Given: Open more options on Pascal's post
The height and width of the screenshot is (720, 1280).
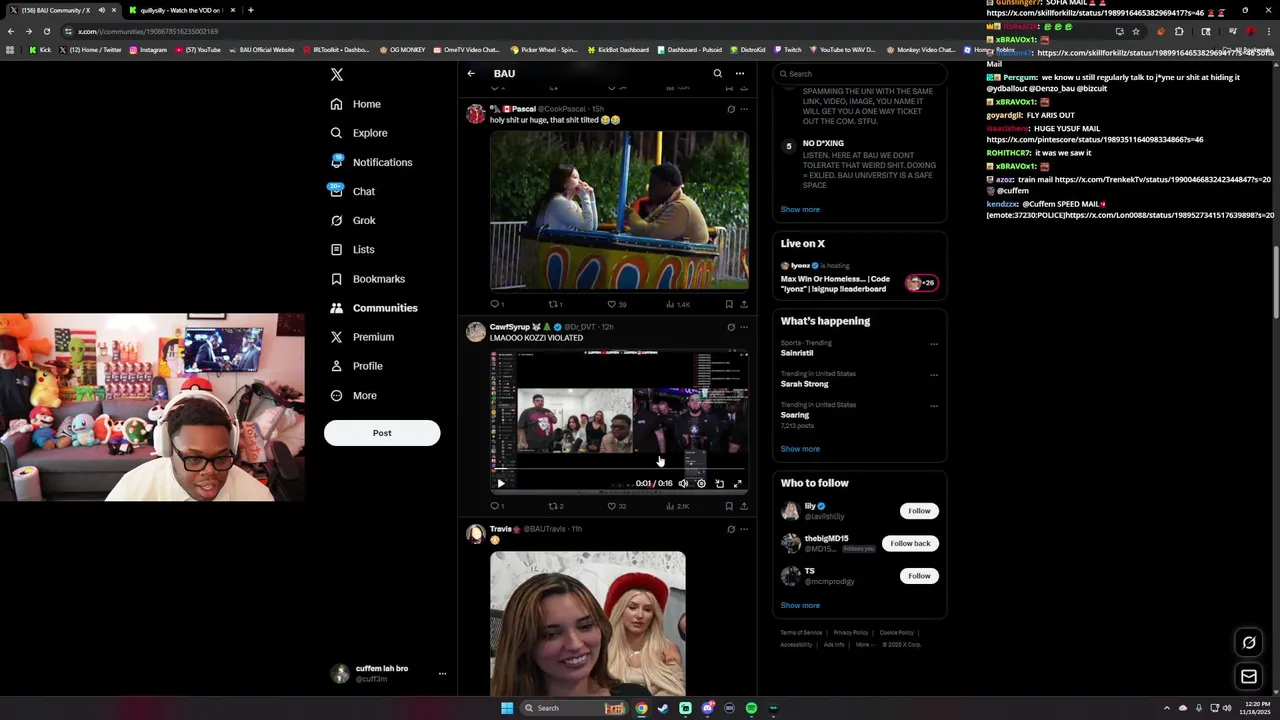Looking at the screenshot, I should point(744,109).
